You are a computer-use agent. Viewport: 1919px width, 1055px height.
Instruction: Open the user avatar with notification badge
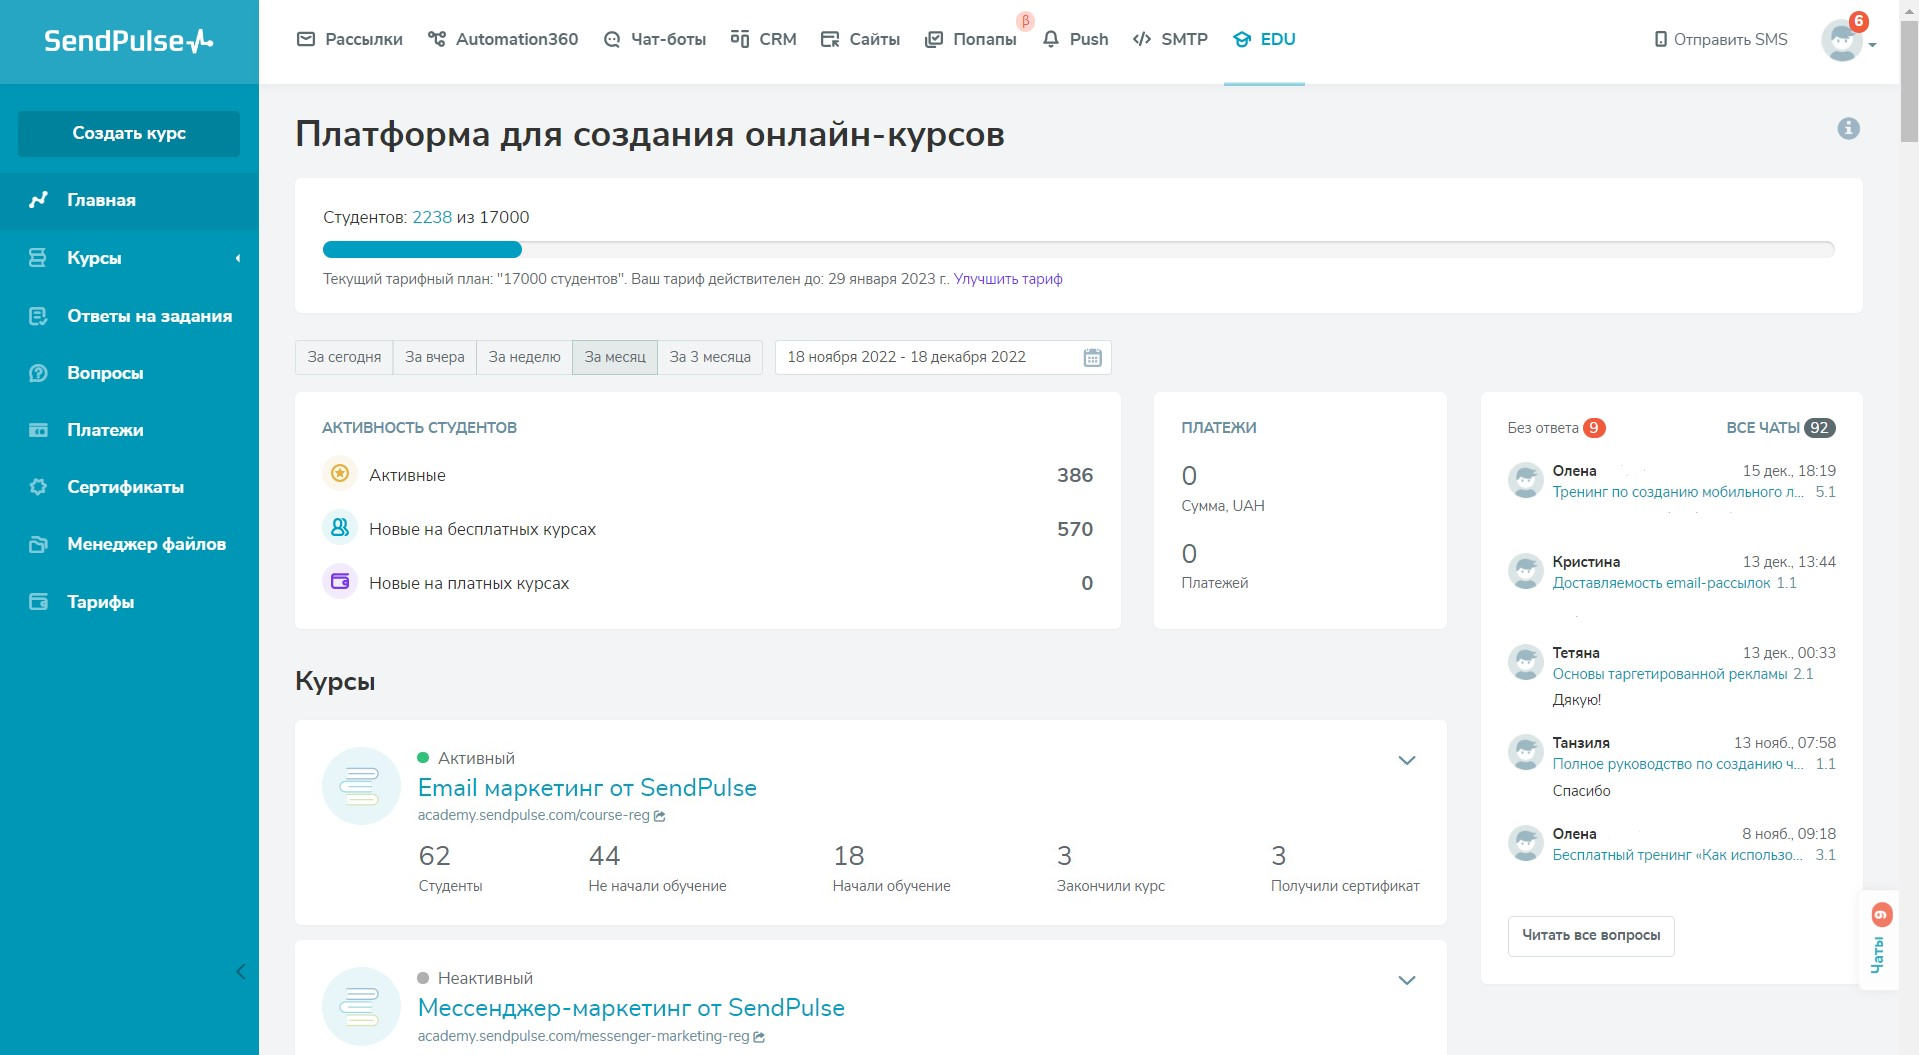point(1841,40)
